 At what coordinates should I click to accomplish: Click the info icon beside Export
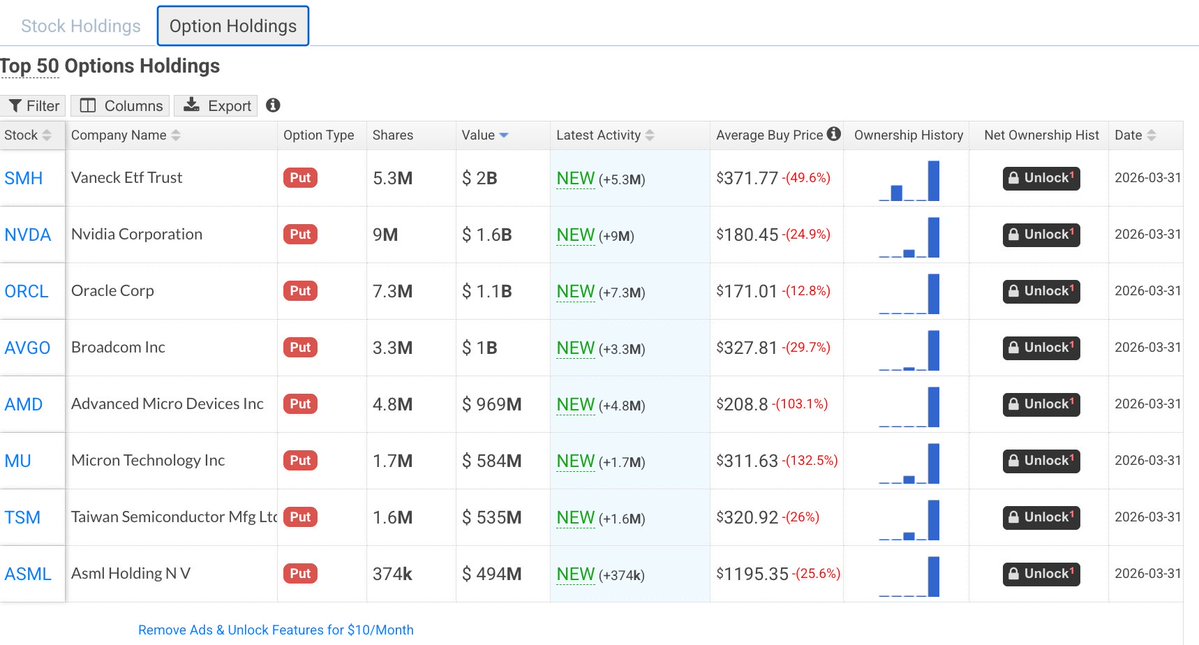[x=273, y=105]
